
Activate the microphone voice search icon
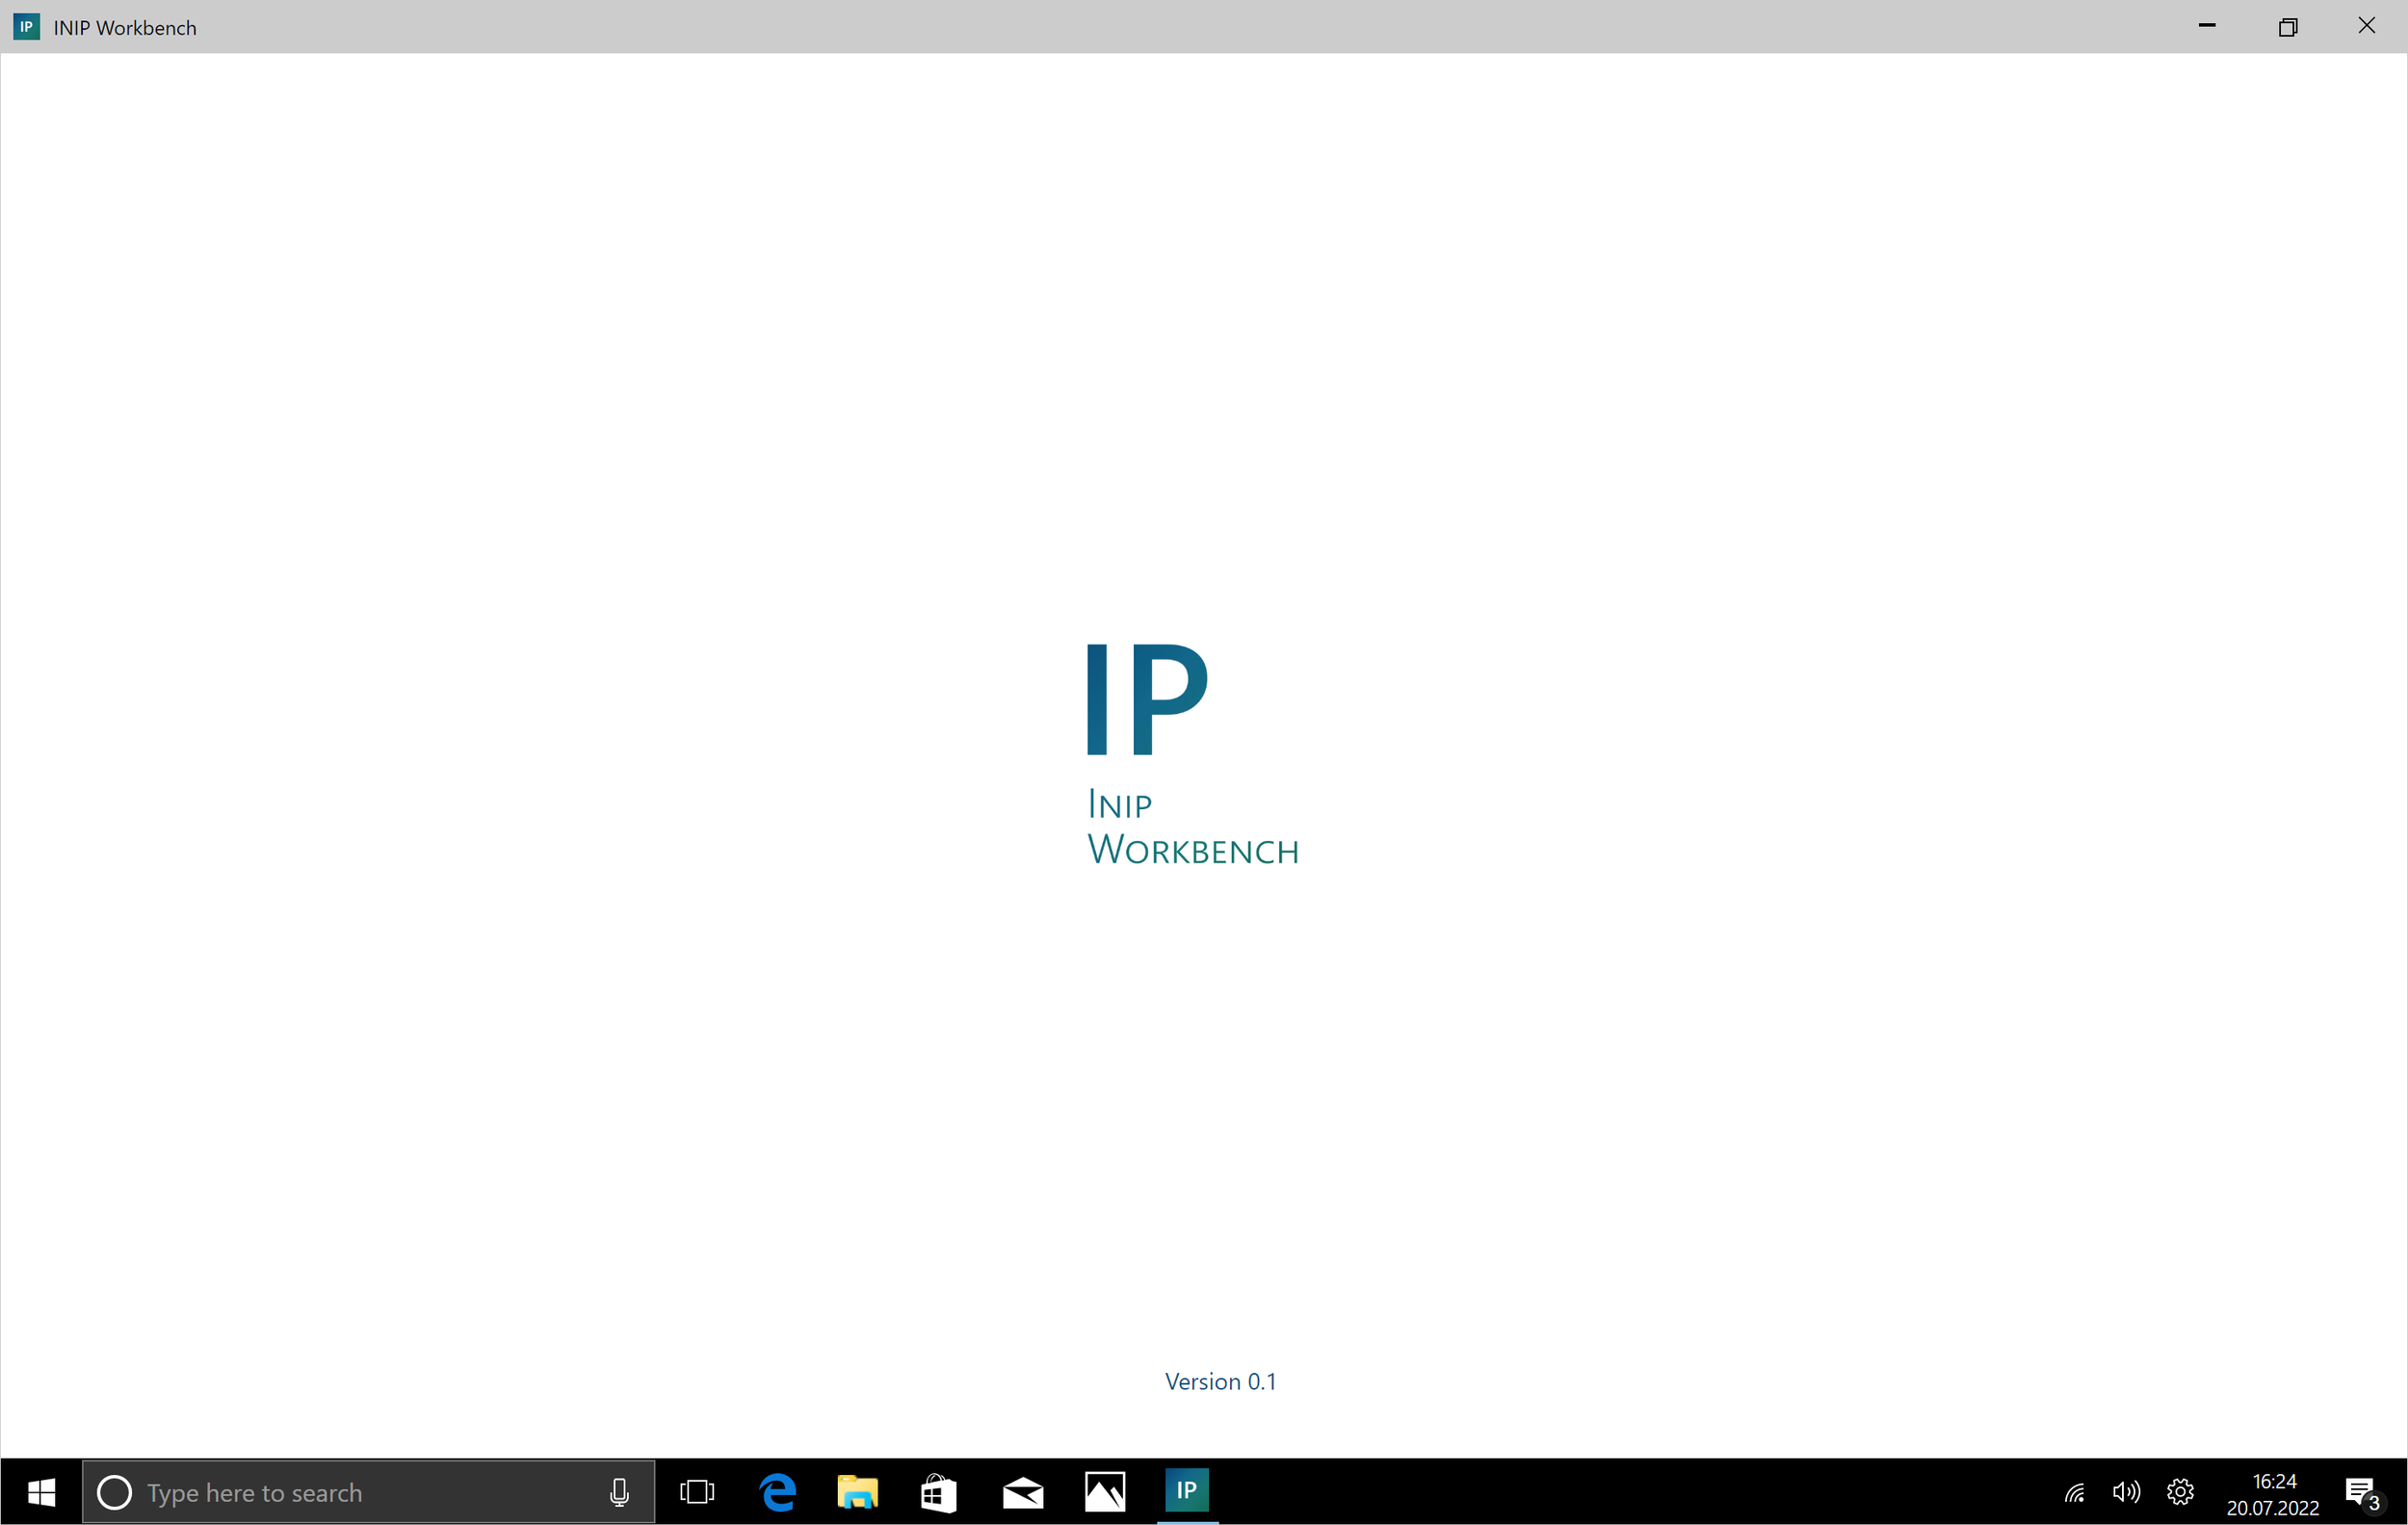(x=619, y=1492)
